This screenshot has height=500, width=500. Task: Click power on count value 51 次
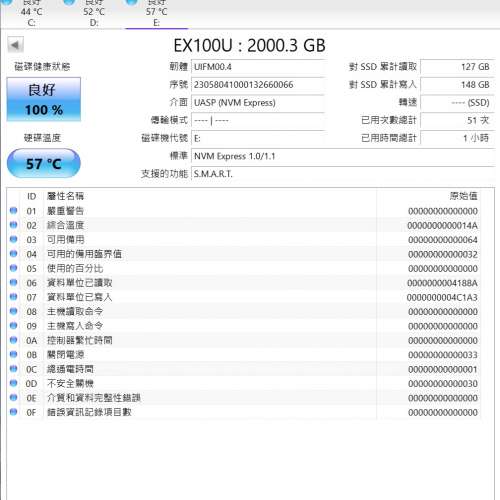pos(457,120)
